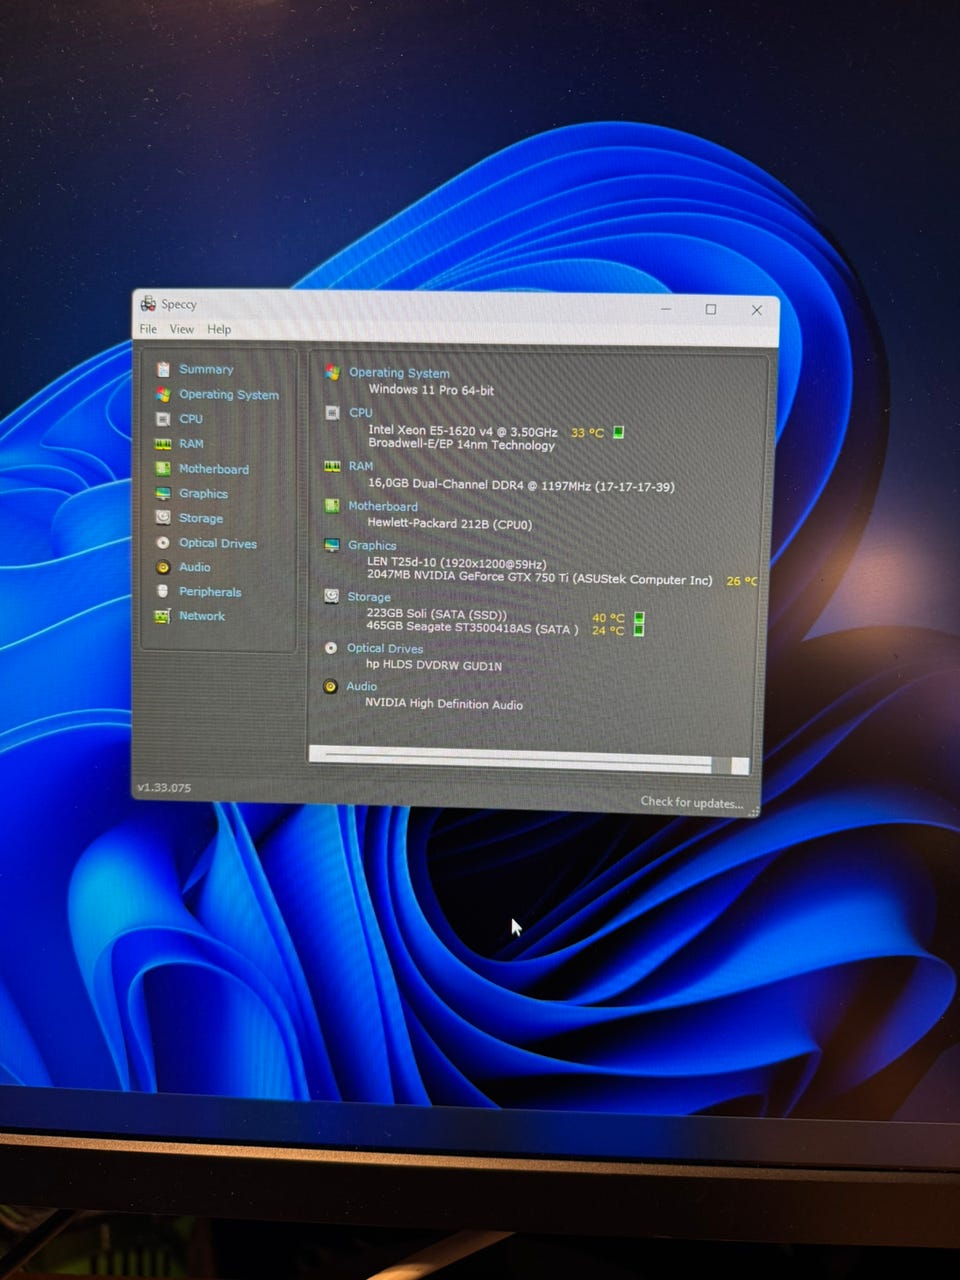
Task: Open the File menu in Speccy
Action: (148, 329)
